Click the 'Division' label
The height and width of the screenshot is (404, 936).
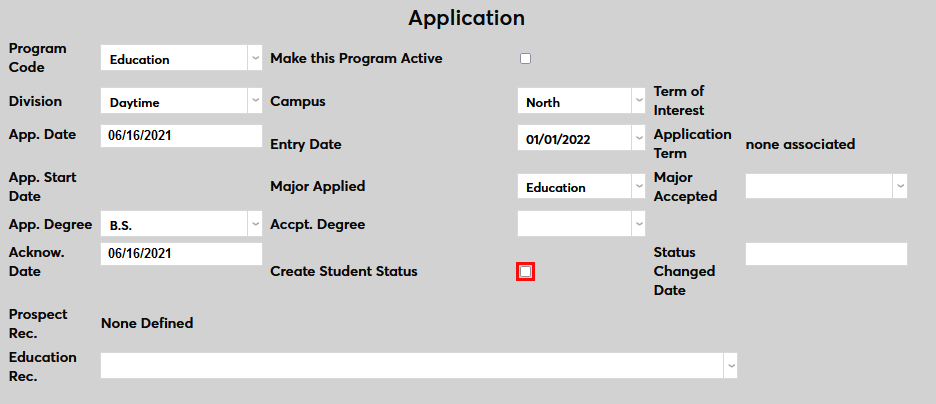point(35,101)
